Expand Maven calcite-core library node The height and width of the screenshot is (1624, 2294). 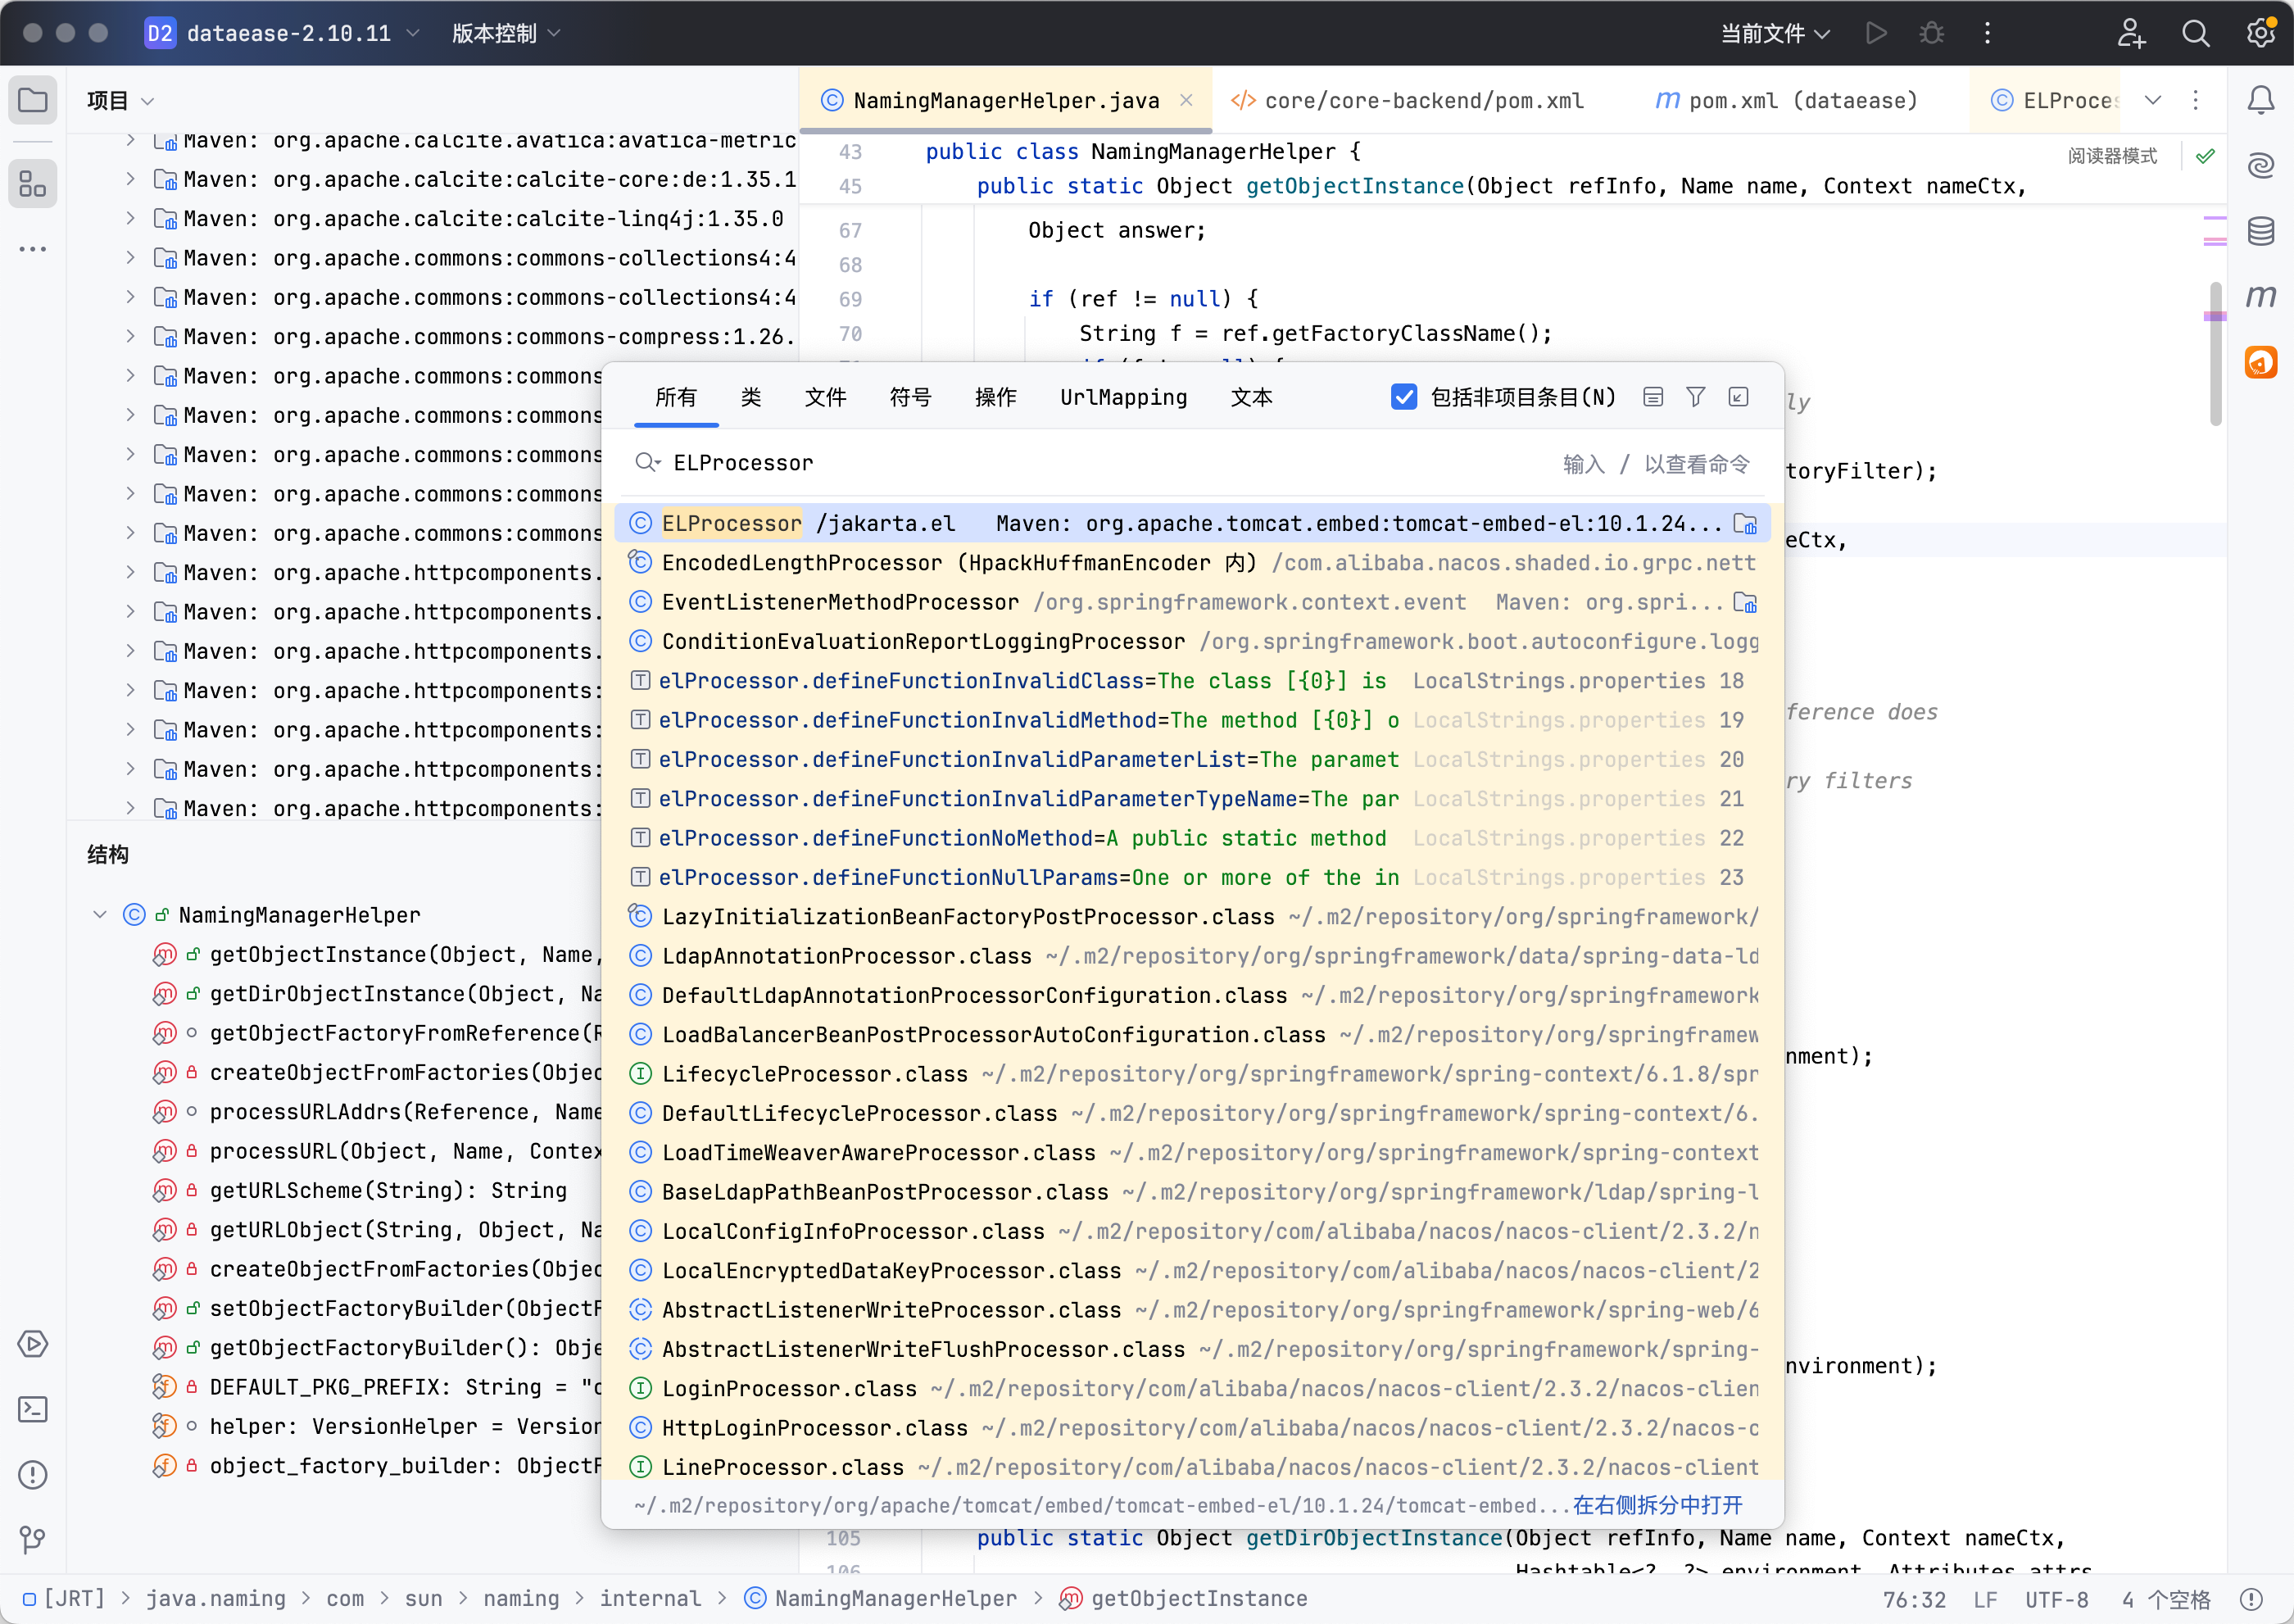click(x=131, y=179)
